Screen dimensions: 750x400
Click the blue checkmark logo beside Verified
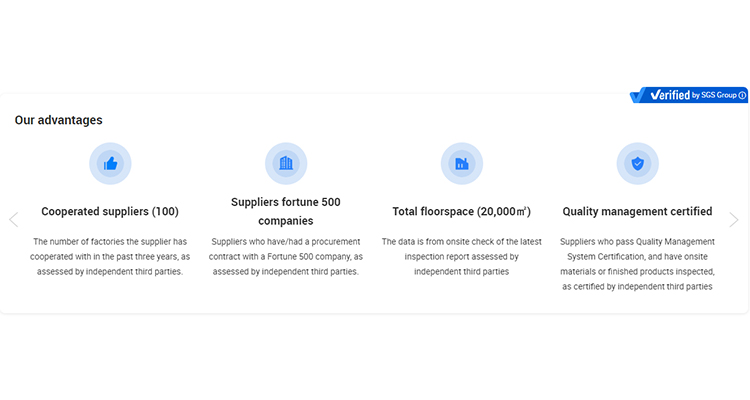(x=639, y=96)
